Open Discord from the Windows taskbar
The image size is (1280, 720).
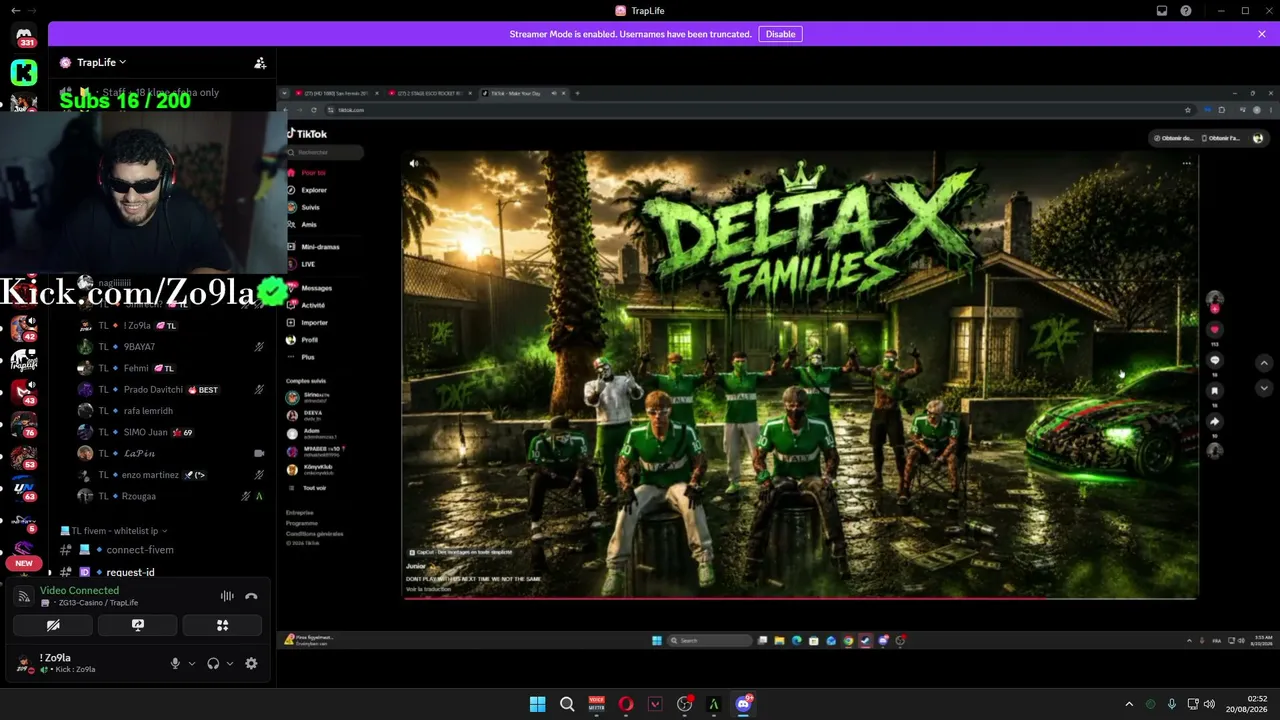(743, 704)
